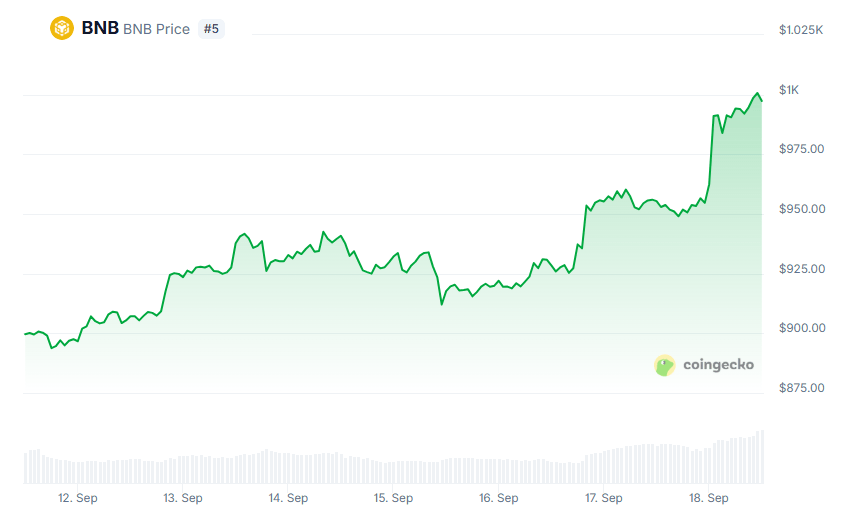The image size is (857, 525).
Task: Click the bold BNB title text
Action: pos(100,28)
